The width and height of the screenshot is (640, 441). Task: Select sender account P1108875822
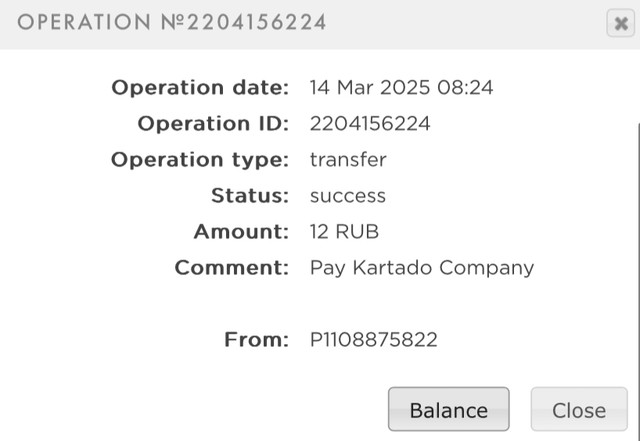[374, 340]
